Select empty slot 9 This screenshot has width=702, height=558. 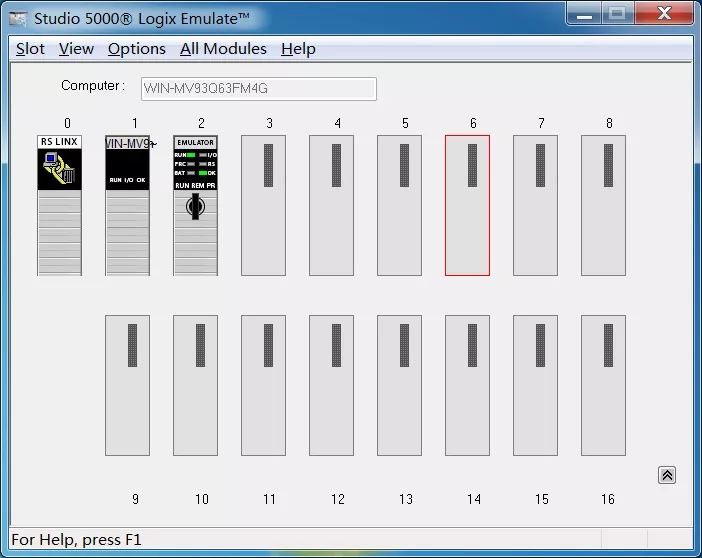[128, 386]
